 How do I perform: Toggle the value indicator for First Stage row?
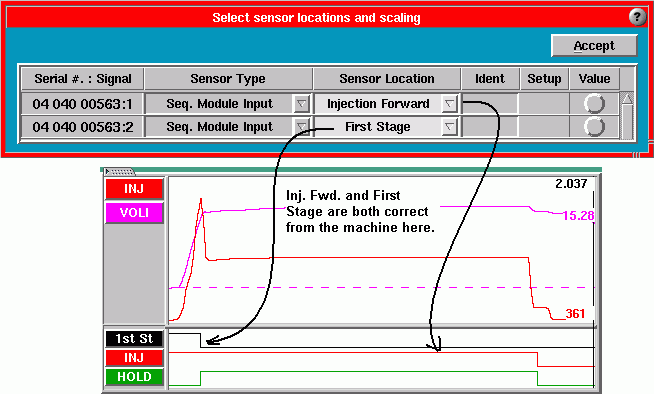[594, 127]
